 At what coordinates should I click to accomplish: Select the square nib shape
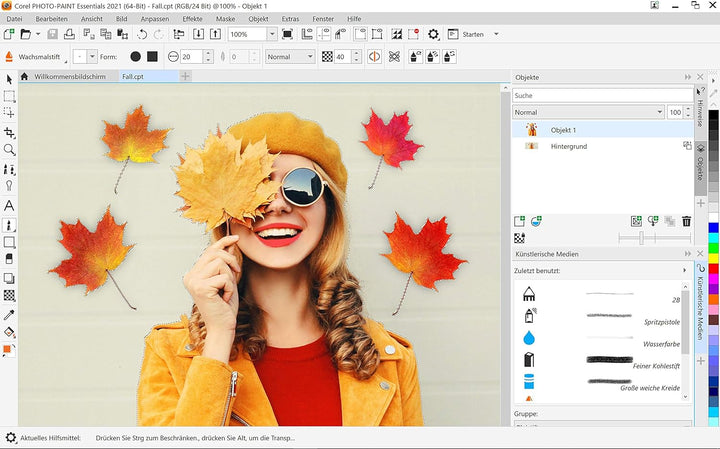coord(152,56)
